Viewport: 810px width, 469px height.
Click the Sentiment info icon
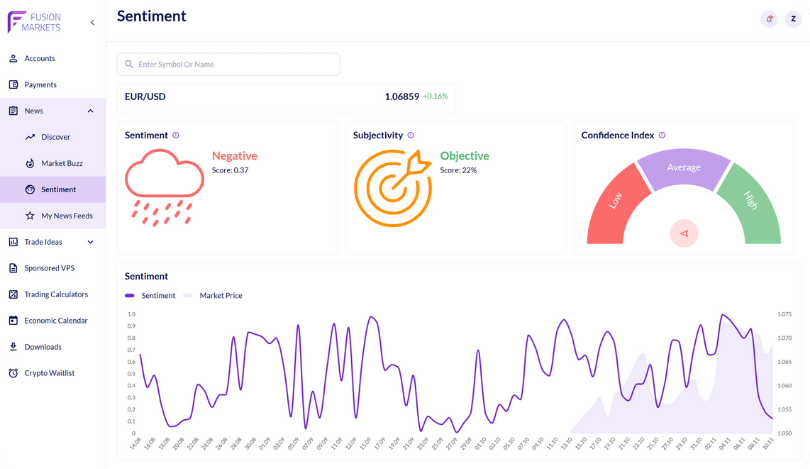click(176, 135)
